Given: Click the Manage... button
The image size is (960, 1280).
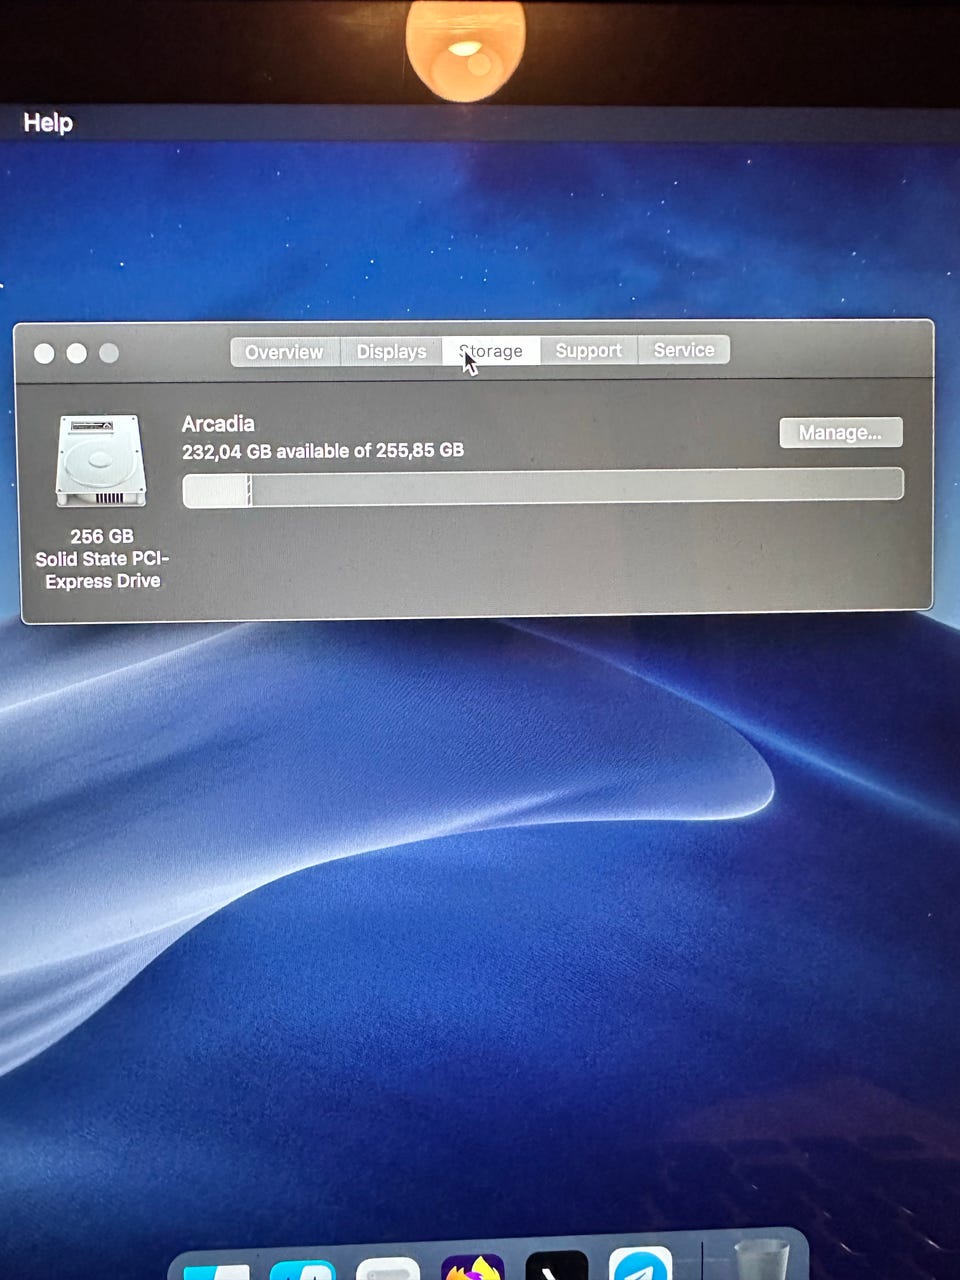Looking at the screenshot, I should (x=840, y=432).
